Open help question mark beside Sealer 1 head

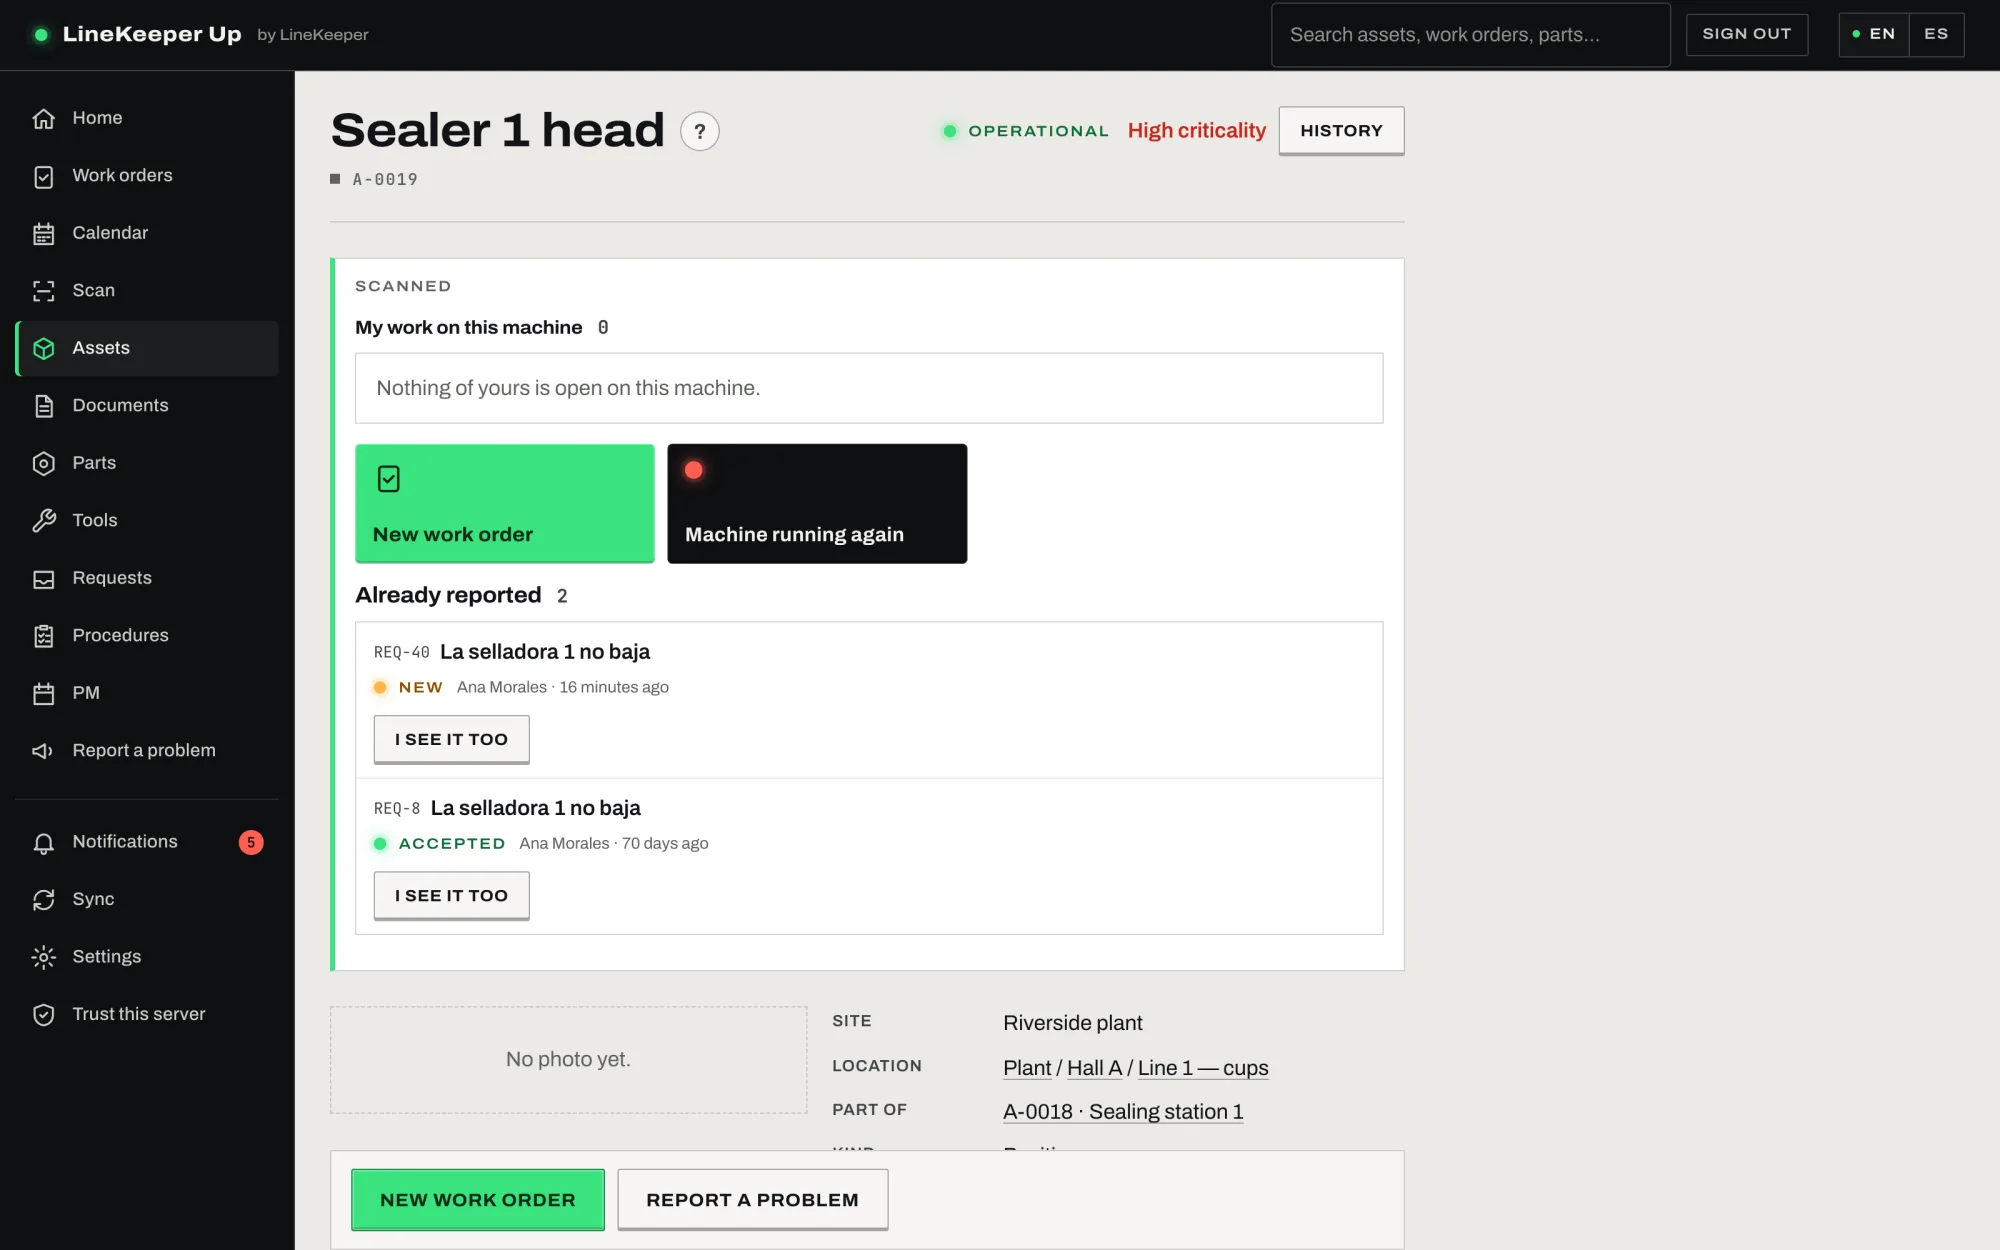click(x=700, y=131)
